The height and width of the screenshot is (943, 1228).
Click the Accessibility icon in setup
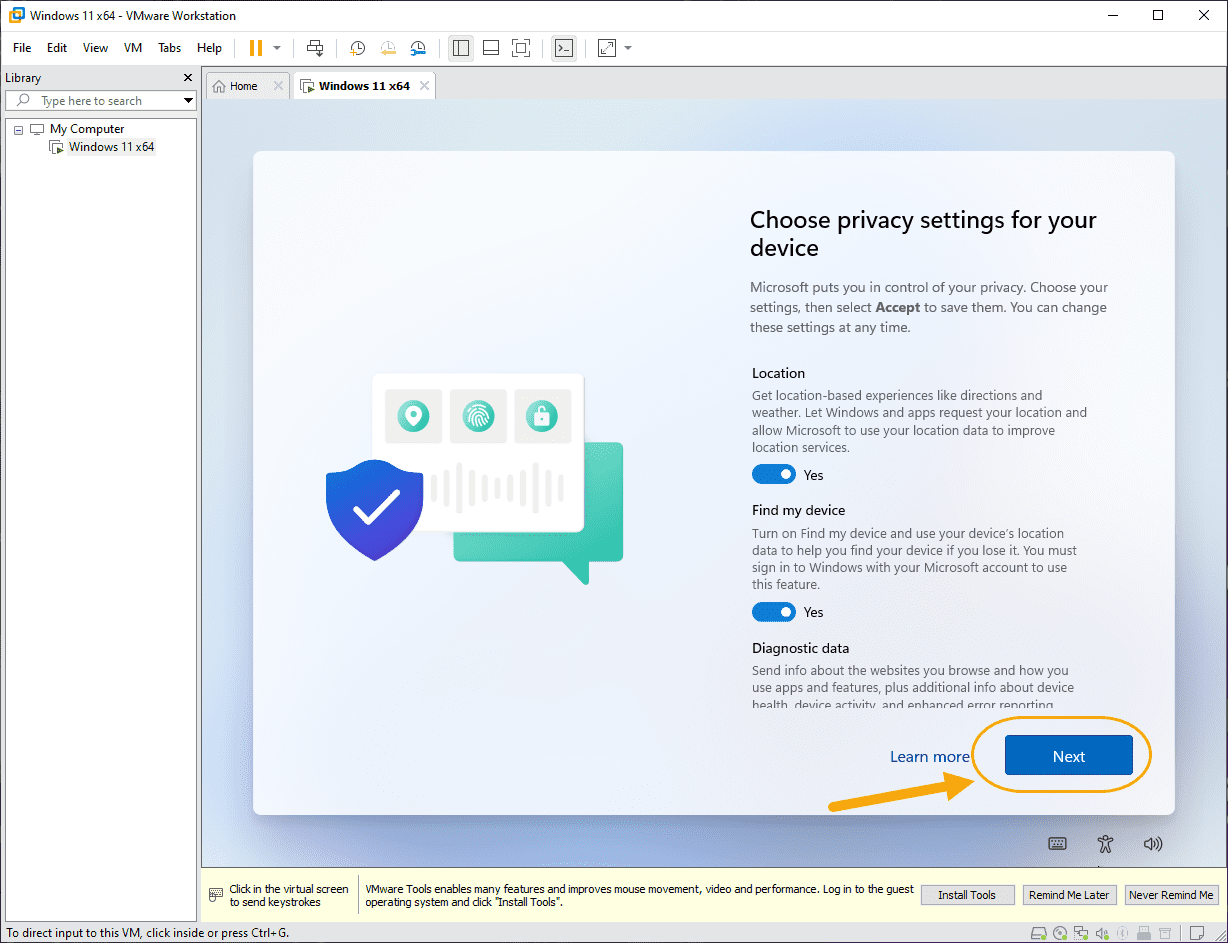pos(1104,843)
